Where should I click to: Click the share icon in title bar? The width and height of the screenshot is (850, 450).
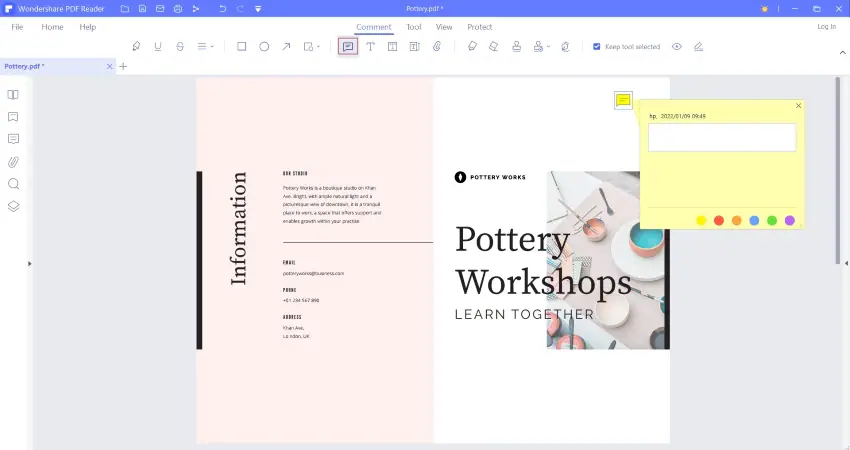196,9
